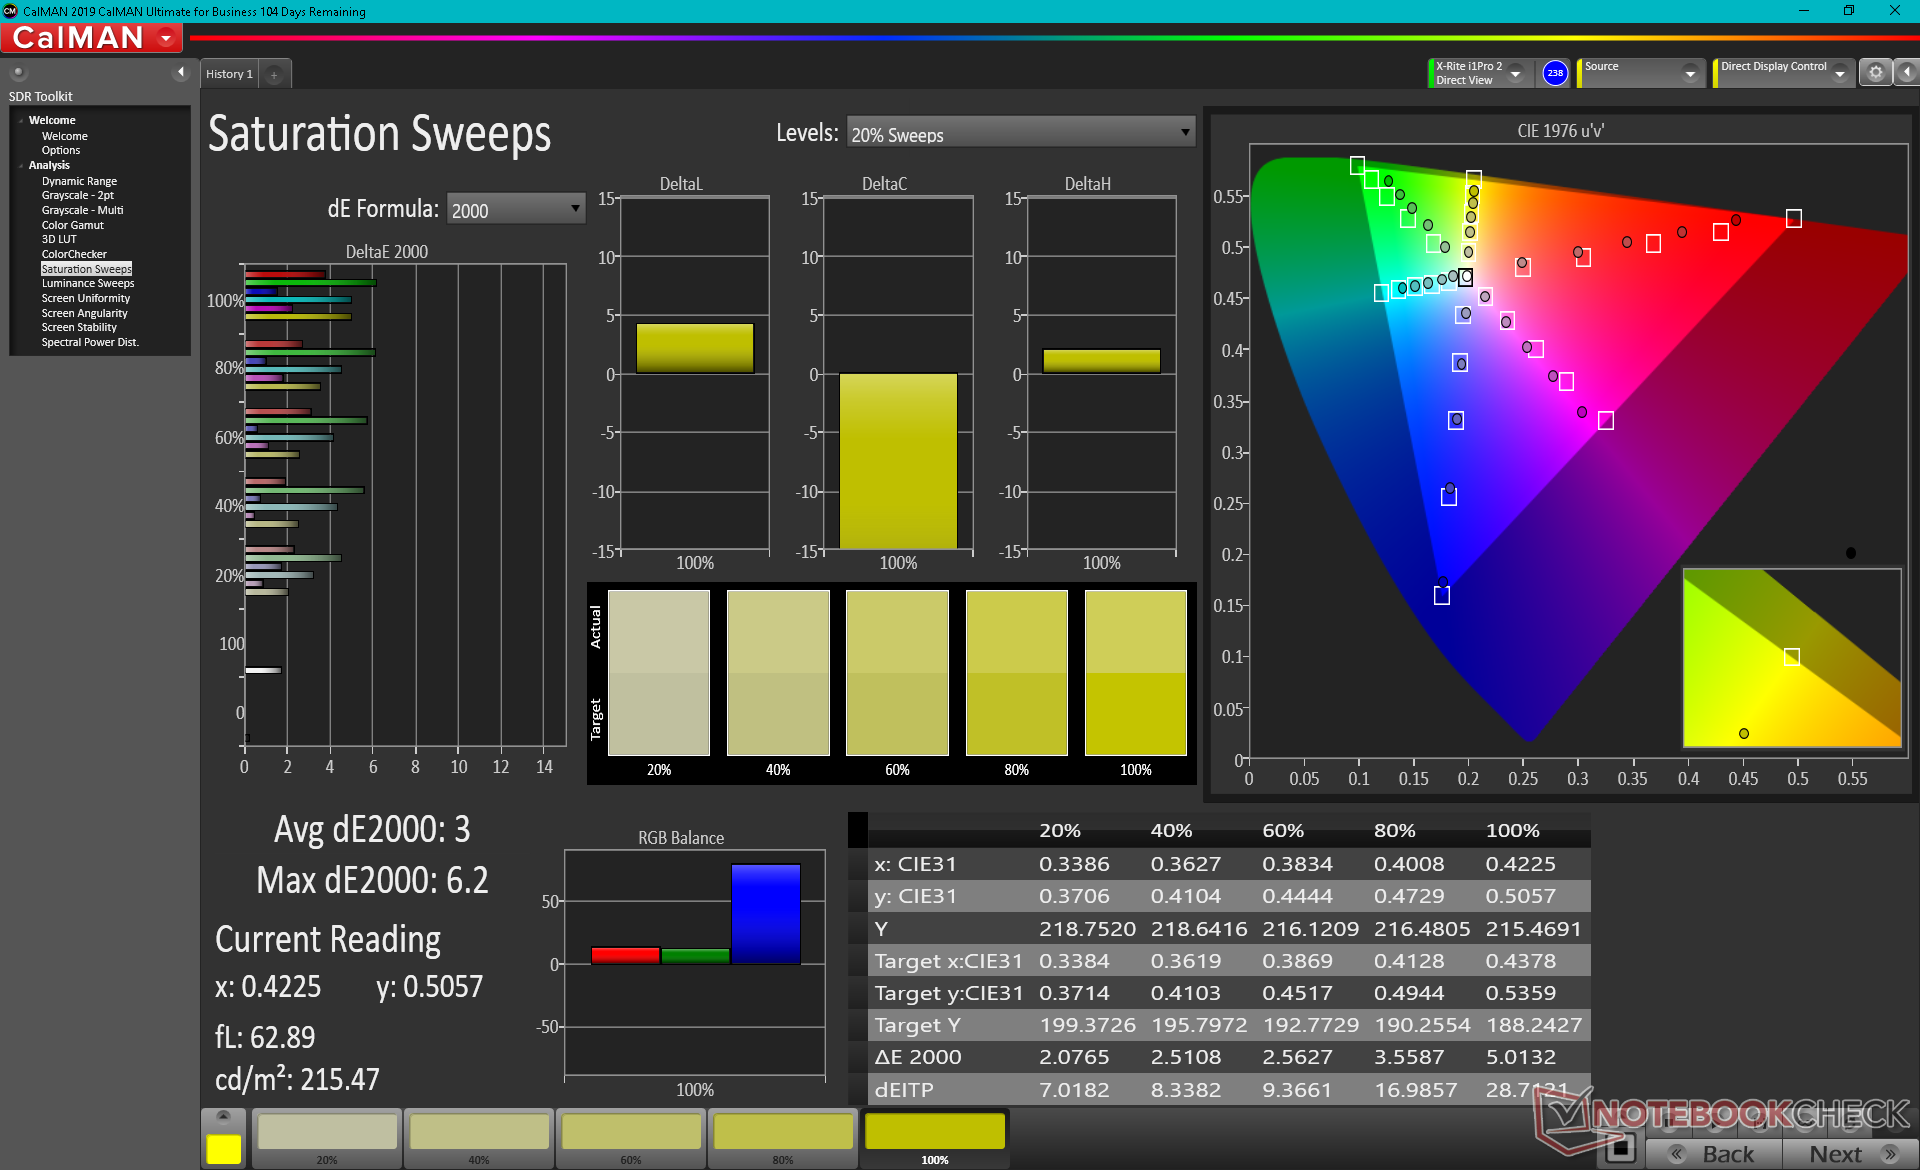Screen dimensions: 1920x1170
Task: Expand the X-Rite i1Pro 2 meter dropdown
Action: (x=1515, y=73)
